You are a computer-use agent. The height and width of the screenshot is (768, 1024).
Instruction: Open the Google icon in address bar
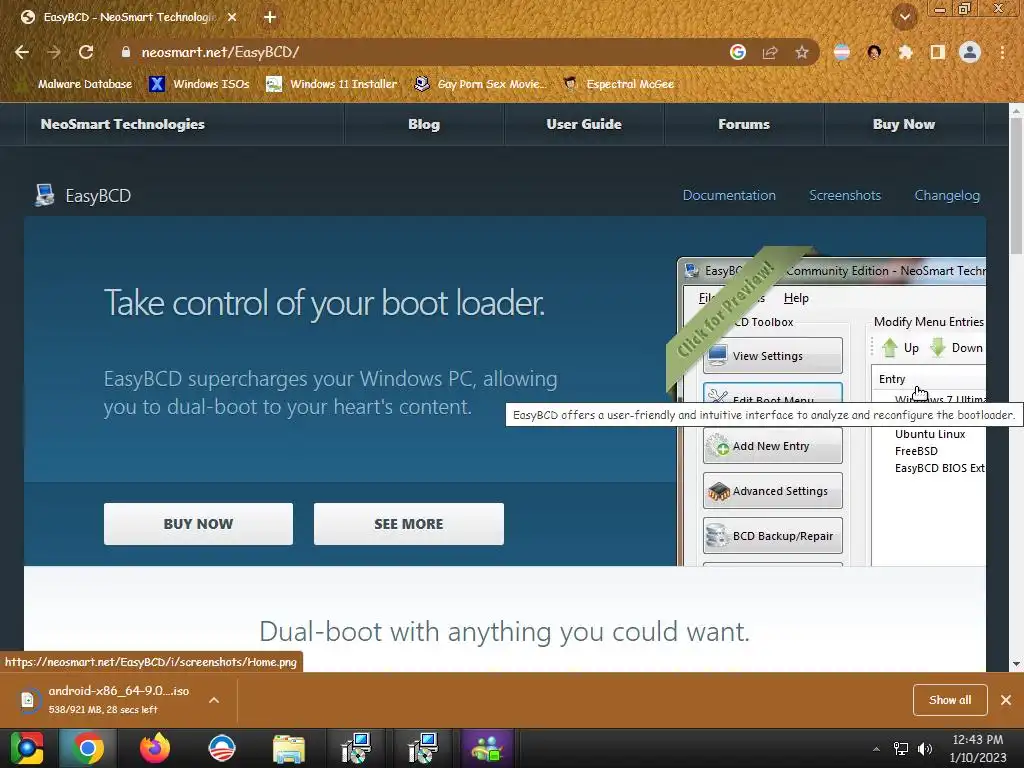[x=738, y=52]
